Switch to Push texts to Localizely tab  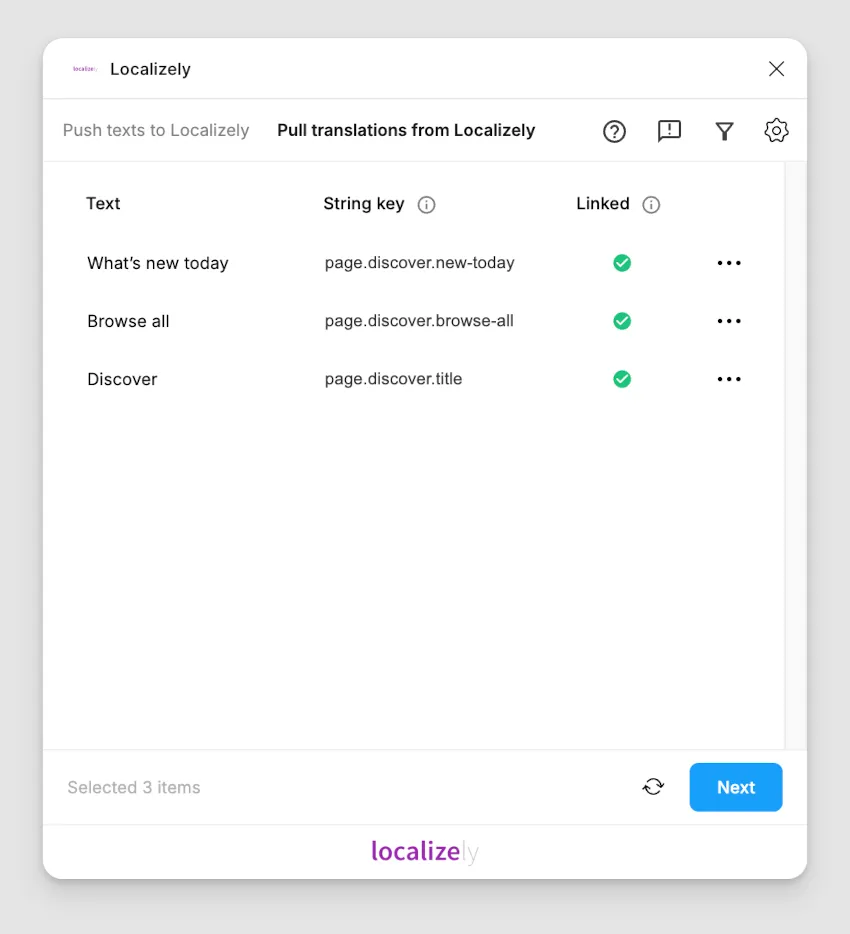[x=156, y=130]
